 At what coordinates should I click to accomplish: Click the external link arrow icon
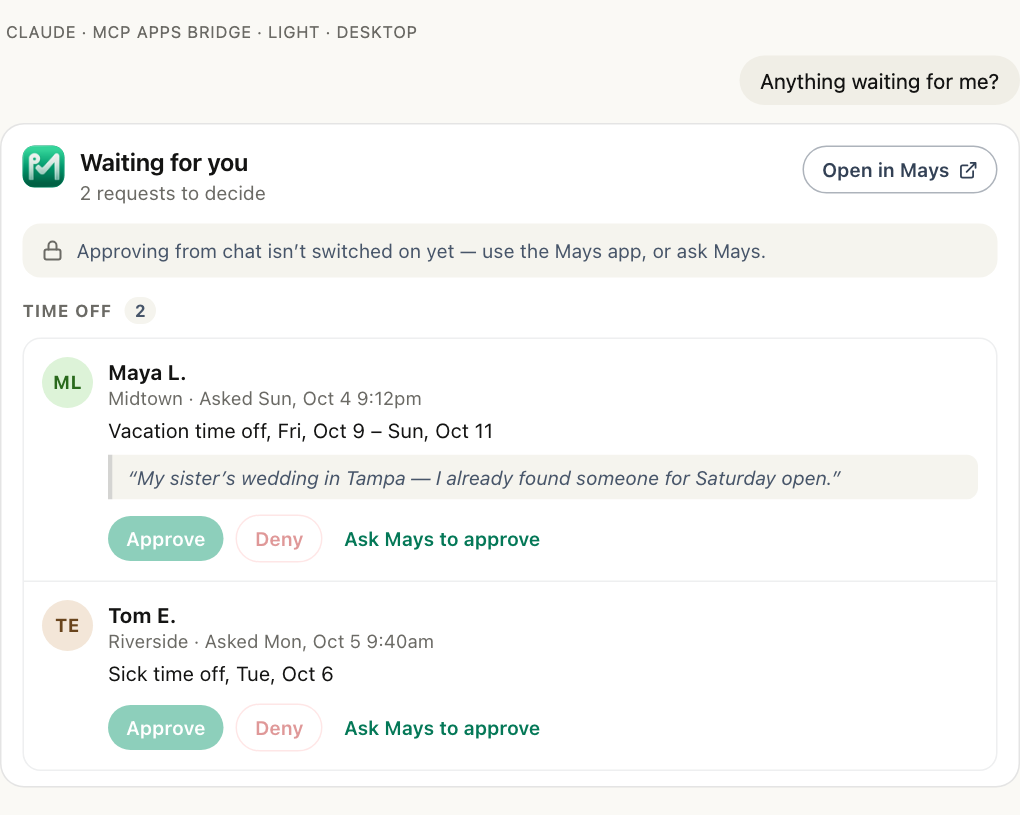968,170
